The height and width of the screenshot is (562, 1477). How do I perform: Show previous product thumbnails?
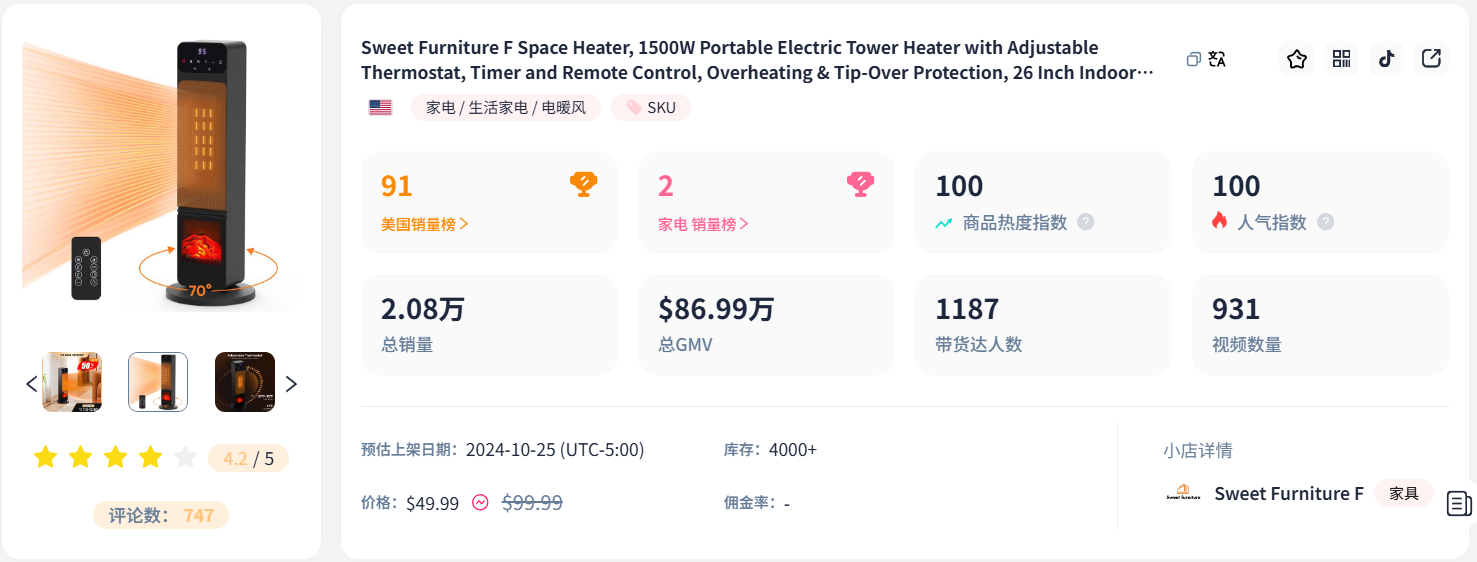[31, 383]
